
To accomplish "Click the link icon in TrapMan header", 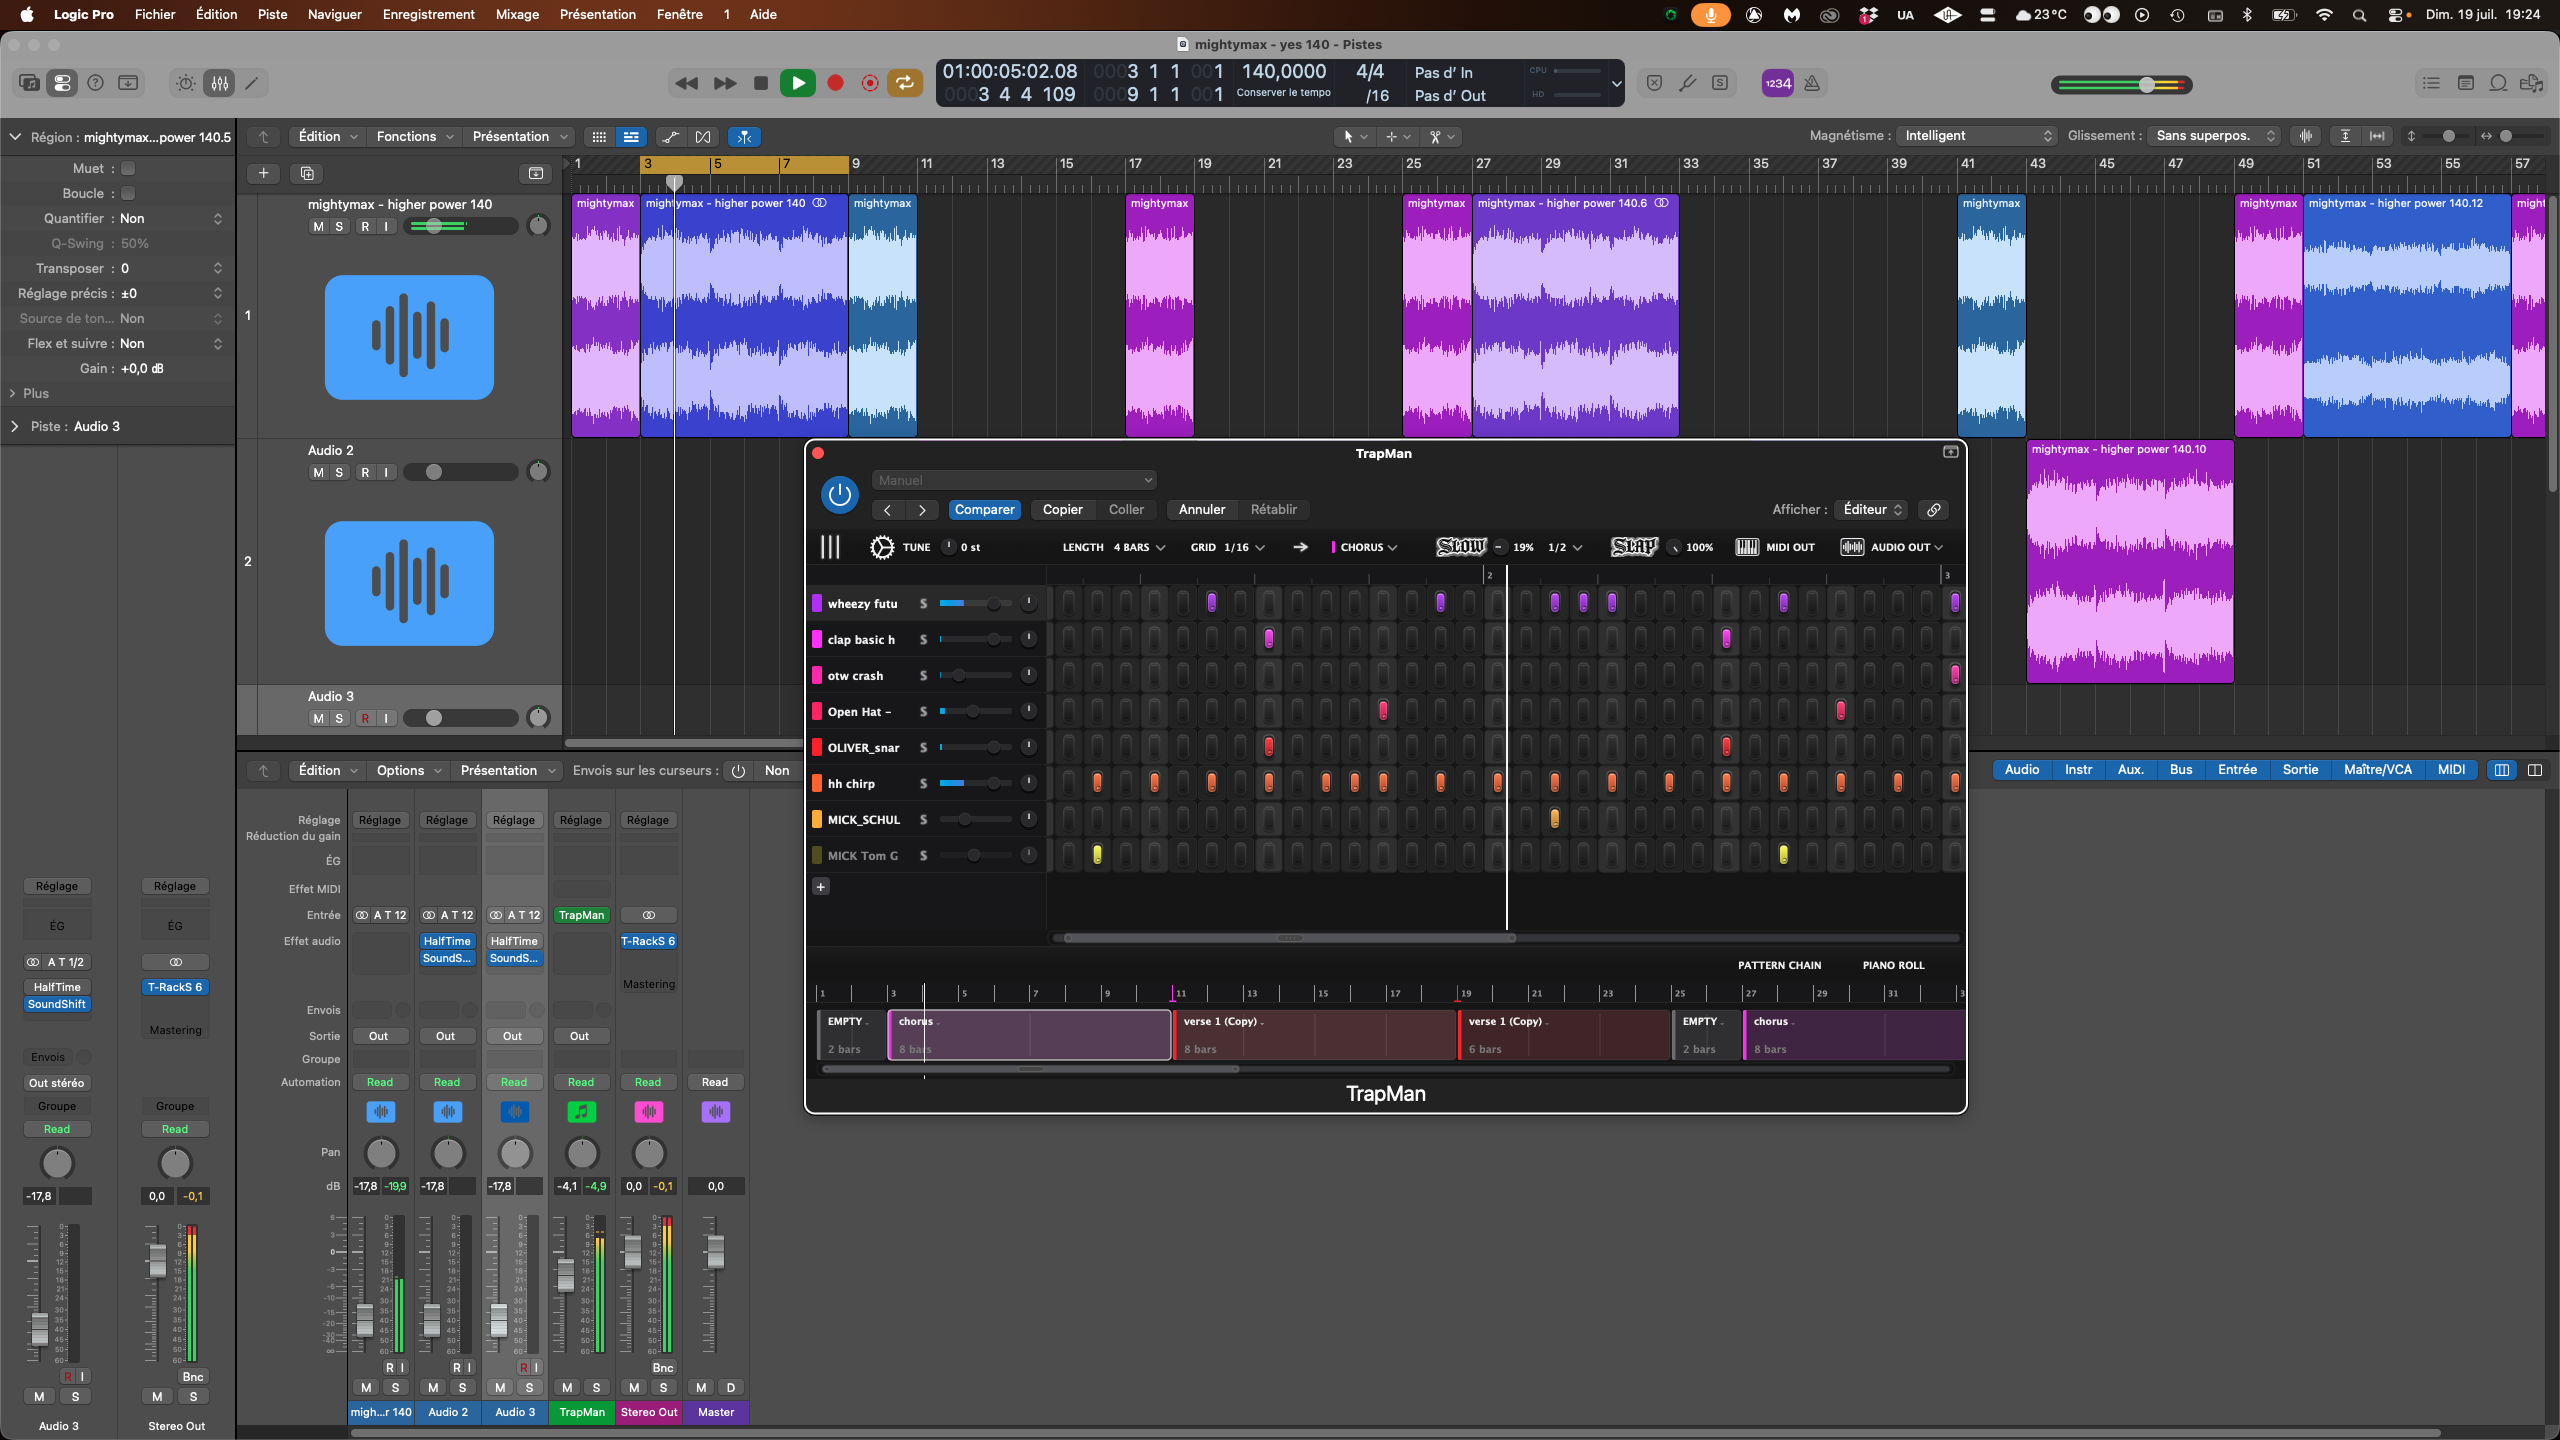I will tap(1934, 510).
